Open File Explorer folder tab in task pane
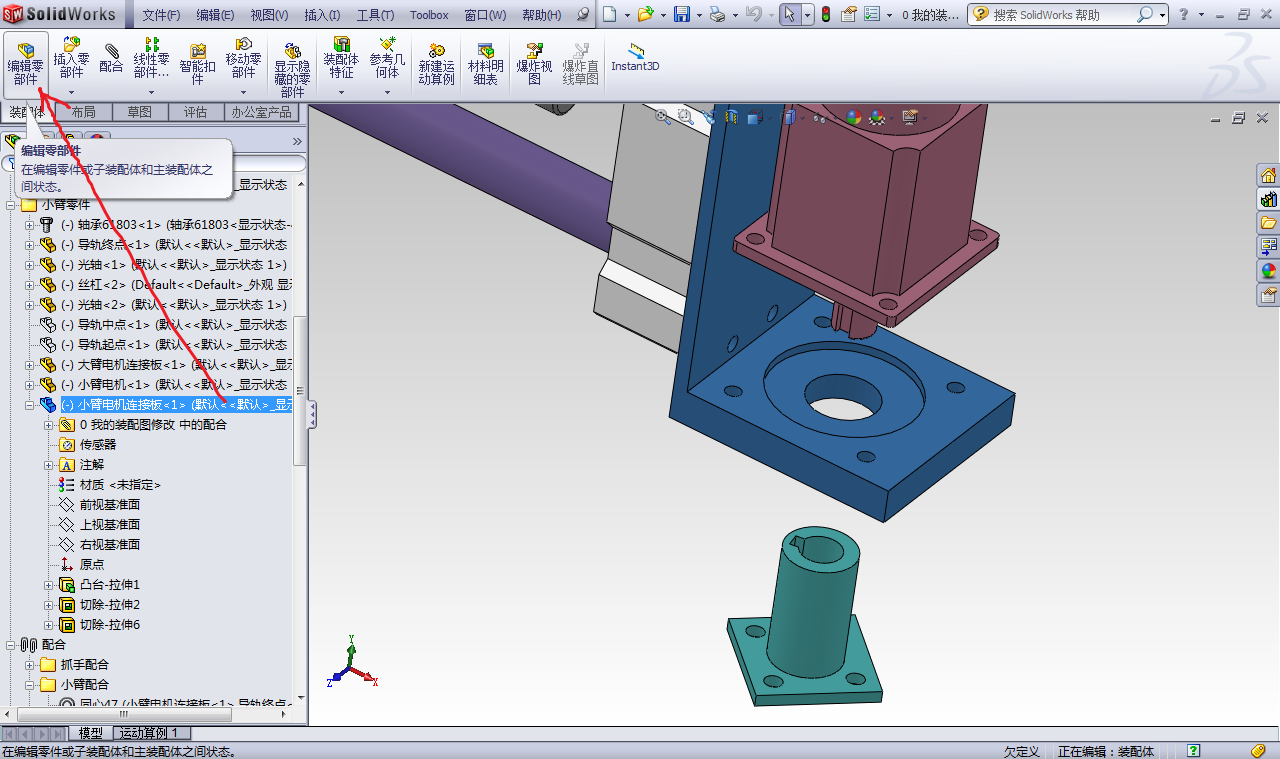The height and width of the screenshot is (759, 1280). pos(1268,222)
